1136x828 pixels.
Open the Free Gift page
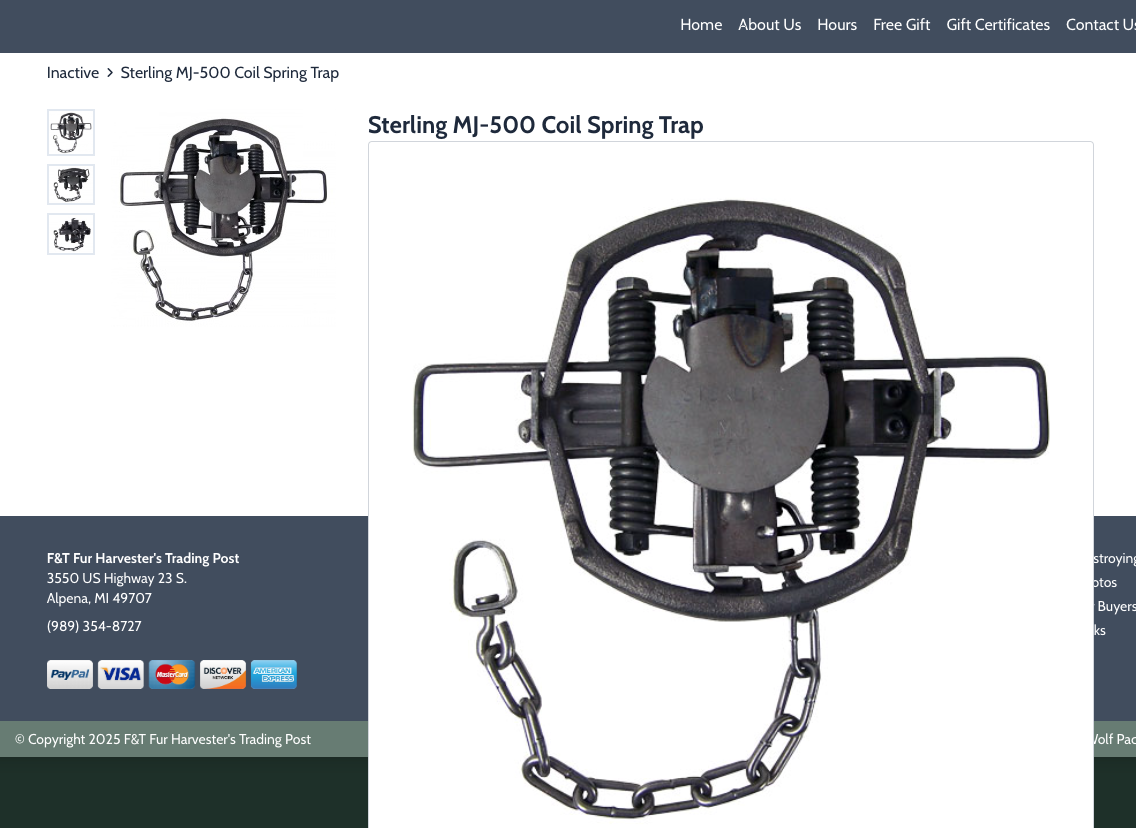pyautogui.click(x=901, y=25)
